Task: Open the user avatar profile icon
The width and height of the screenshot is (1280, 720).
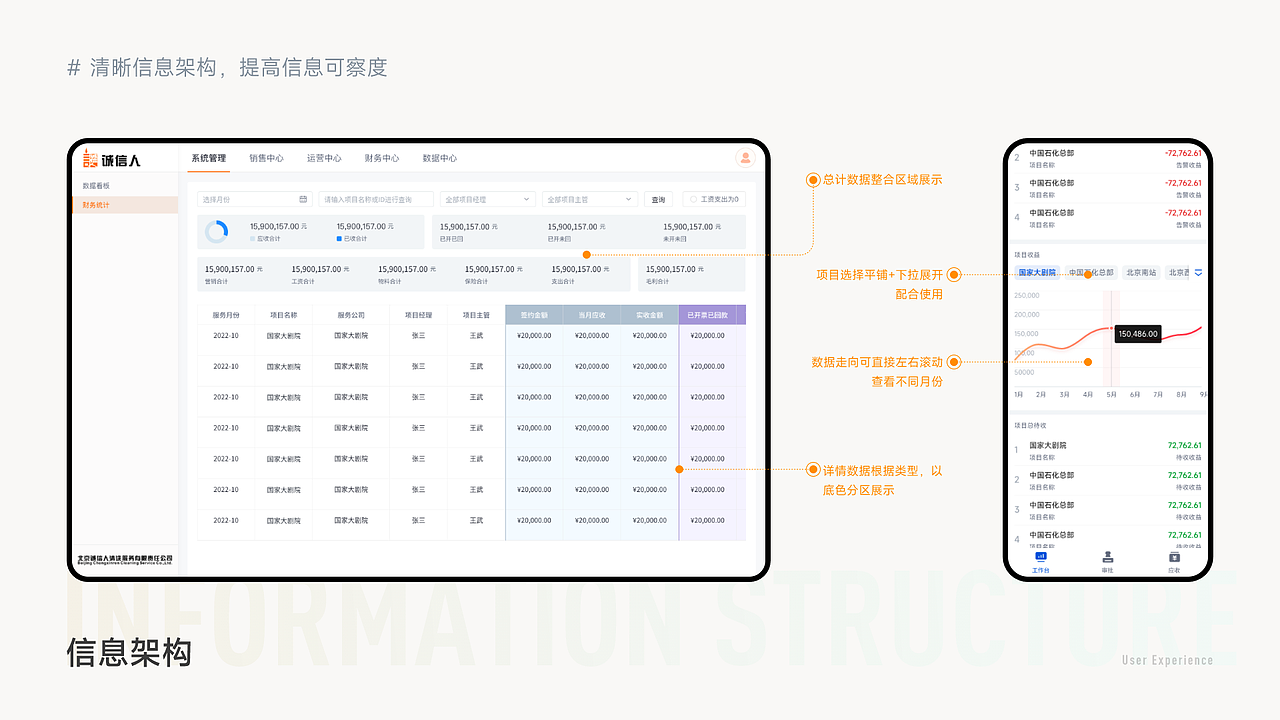Action: (x=745, y=158)
